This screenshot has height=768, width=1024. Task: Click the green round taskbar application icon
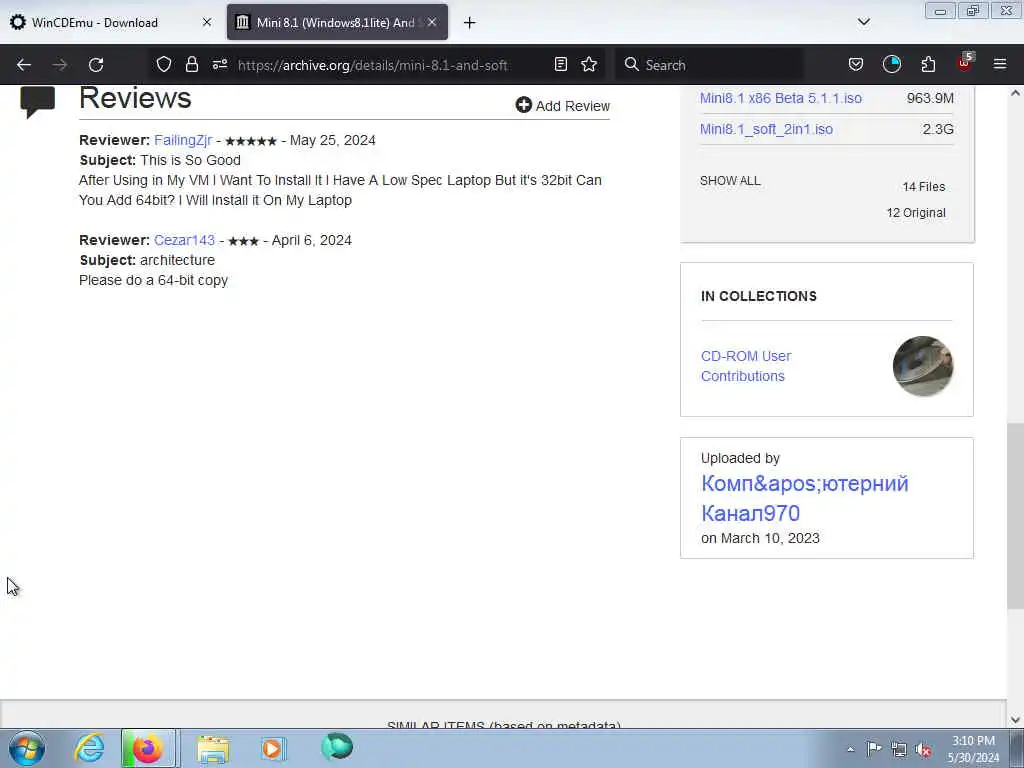[337, 747]
